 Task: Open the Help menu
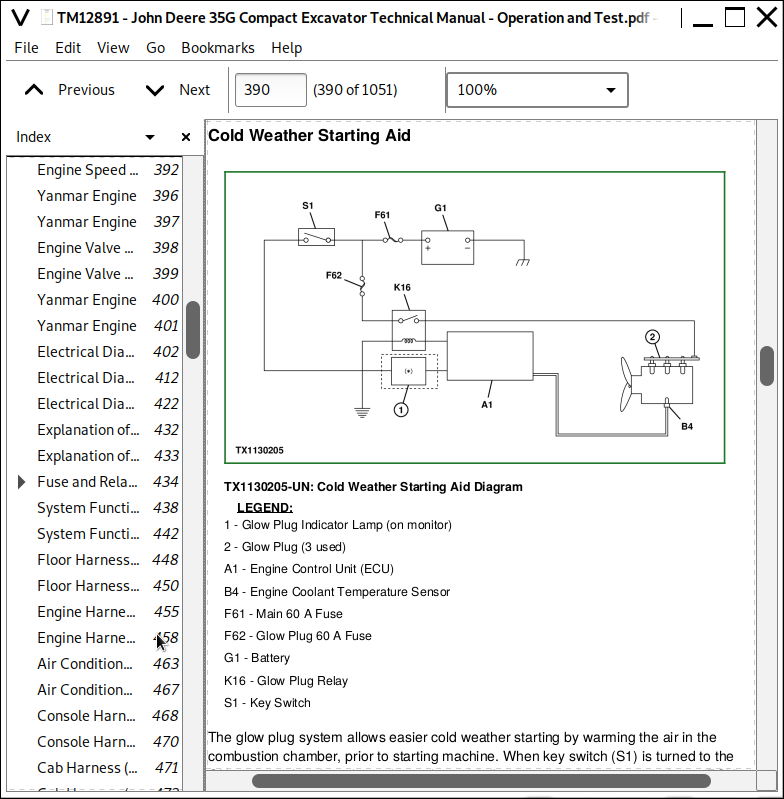coord(286,48)
